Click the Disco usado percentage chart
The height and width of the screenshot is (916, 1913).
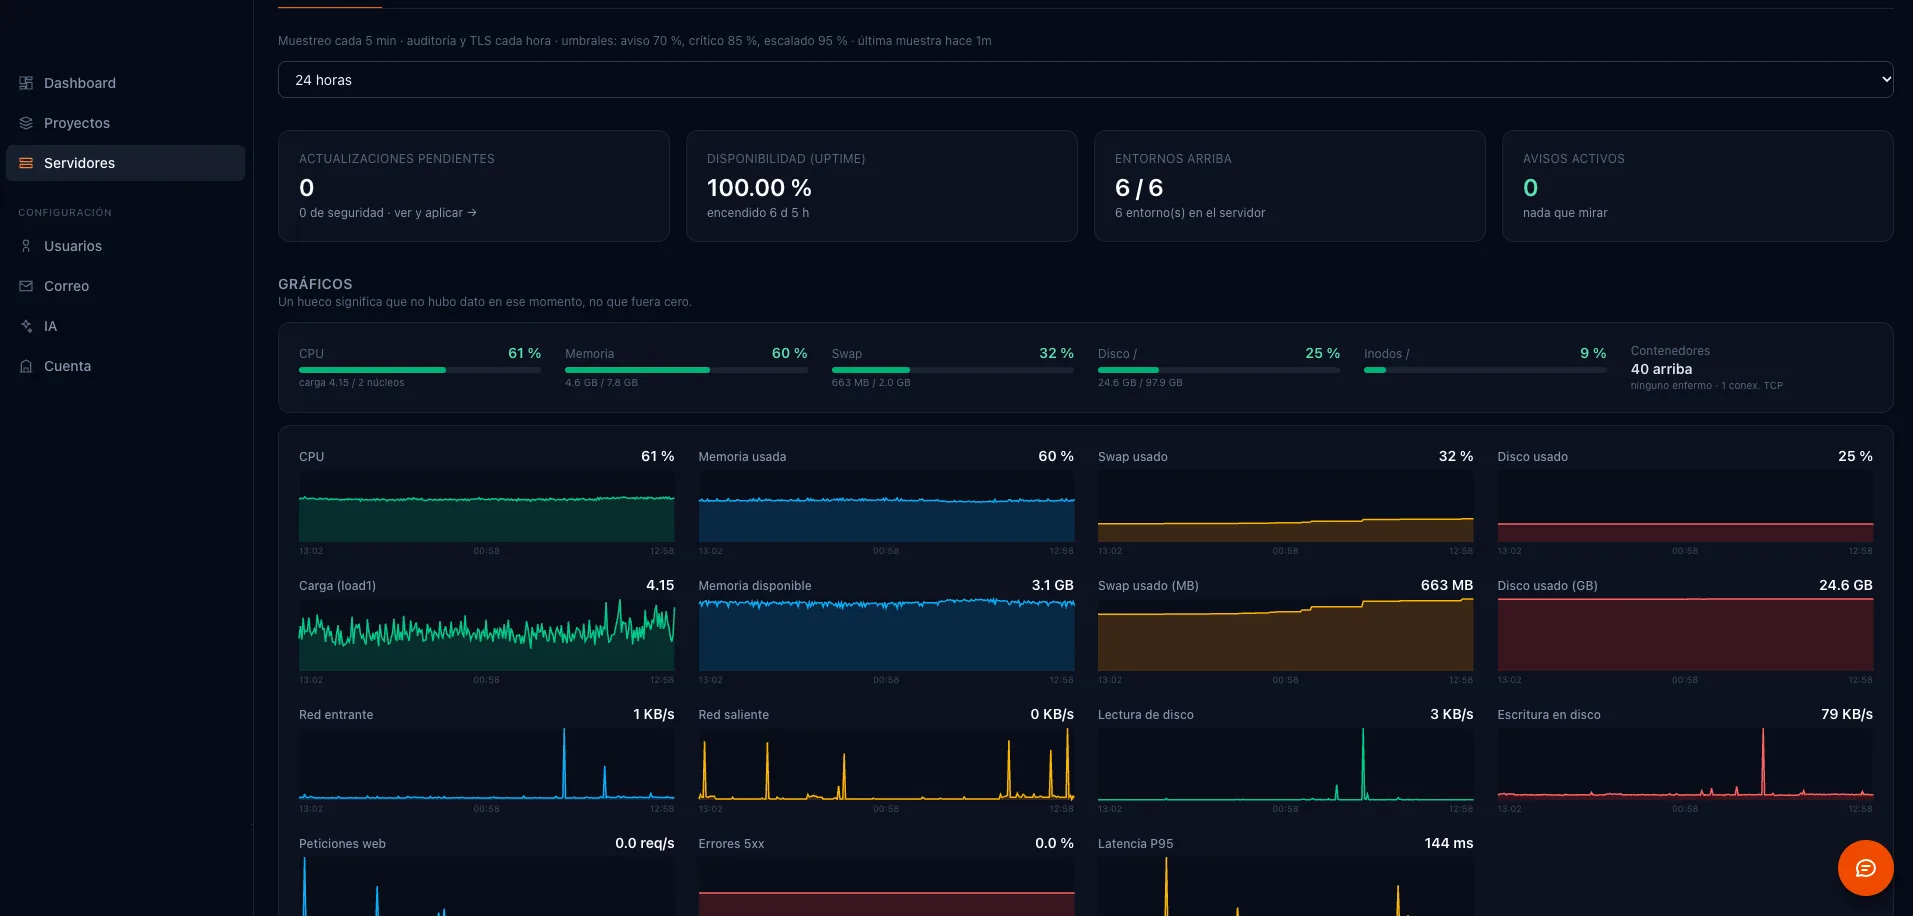[1685, 506]
